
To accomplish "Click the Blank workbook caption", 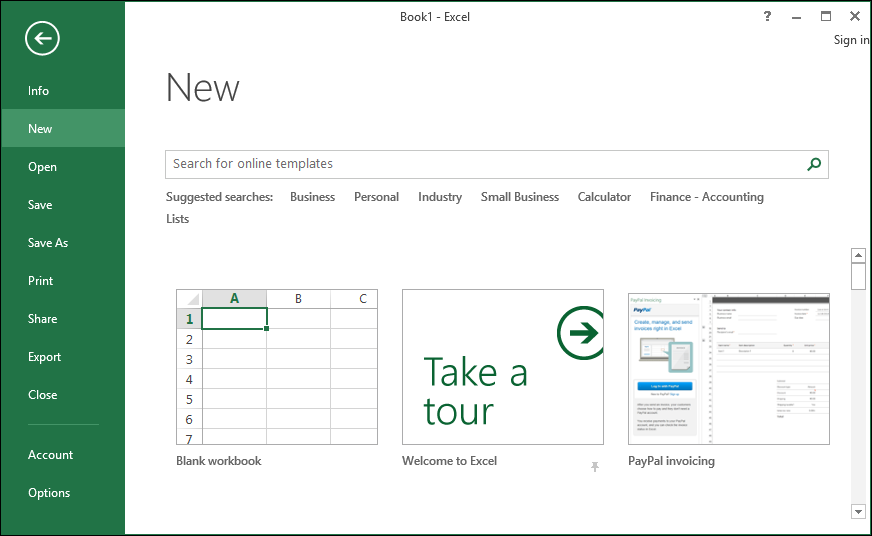I will (x=219, y=461).
